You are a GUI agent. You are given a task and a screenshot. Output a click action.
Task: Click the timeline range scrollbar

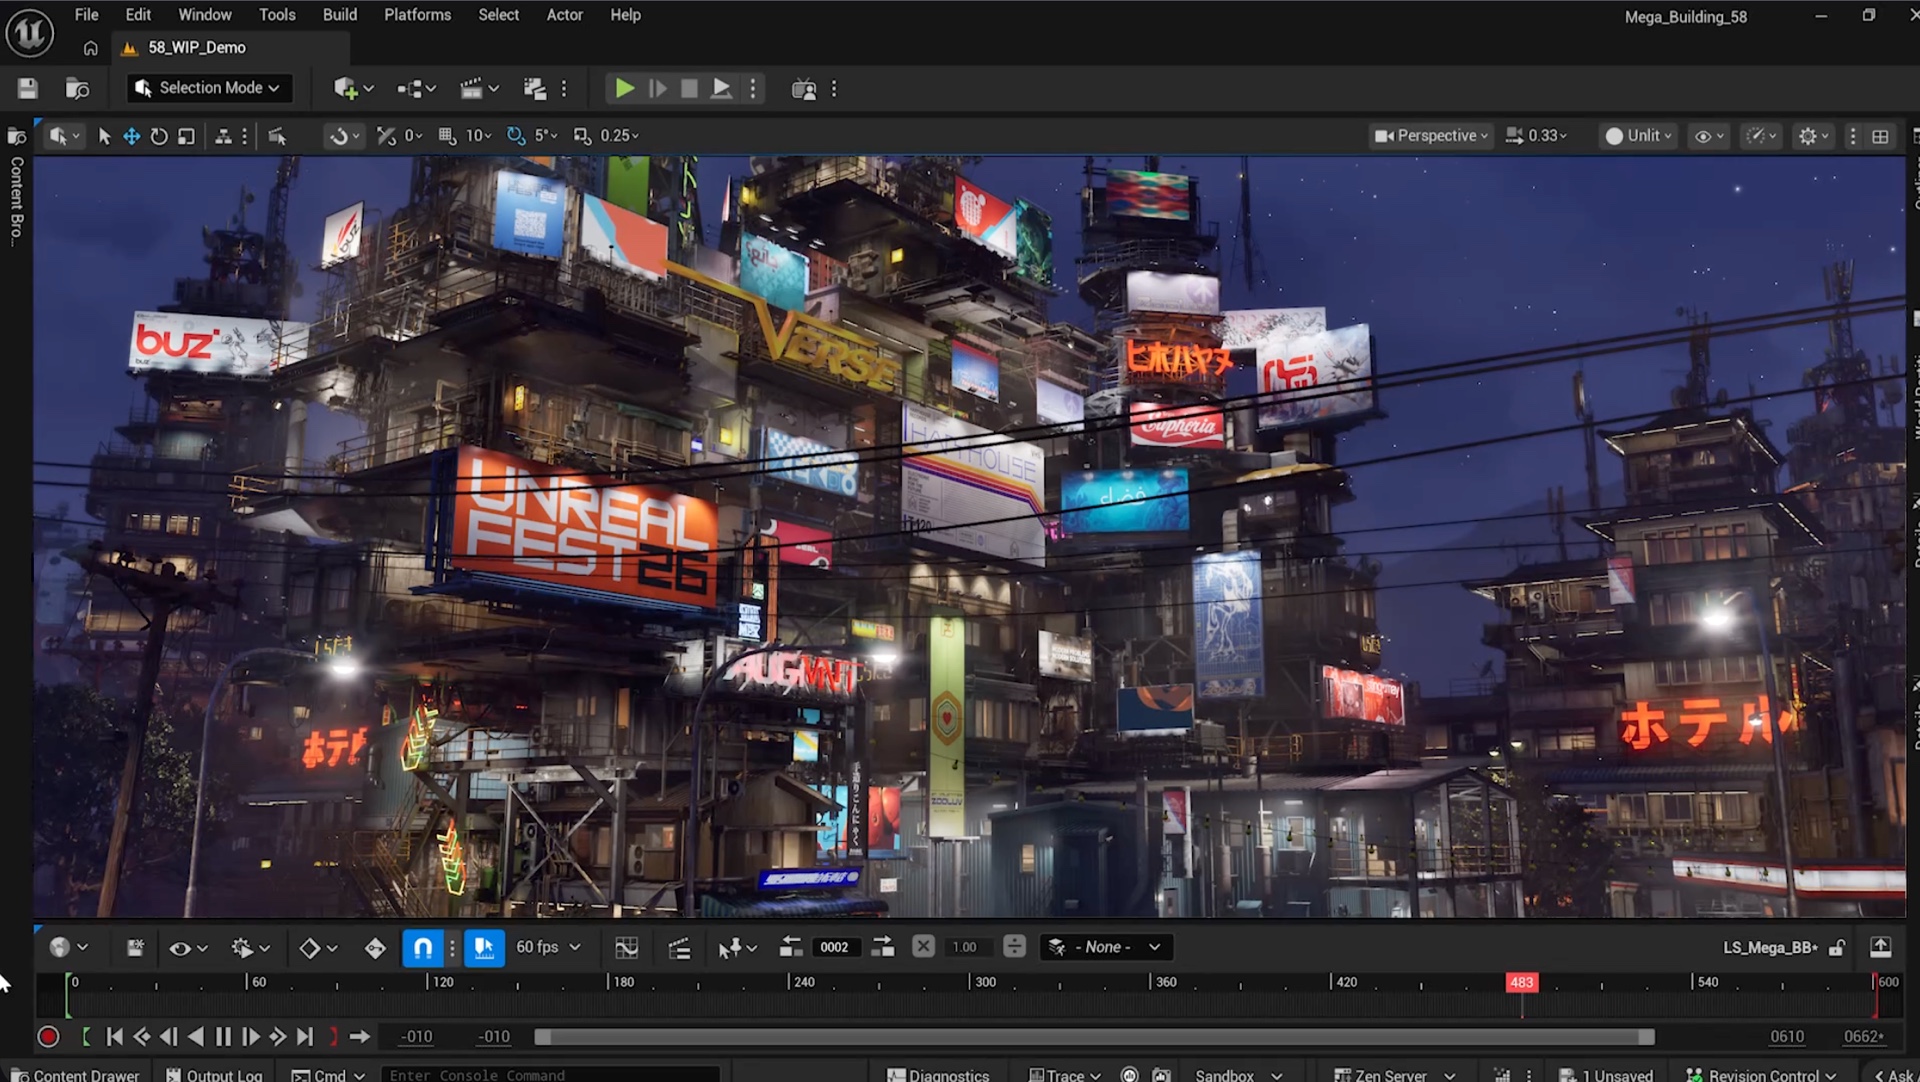(1094, 1037)
